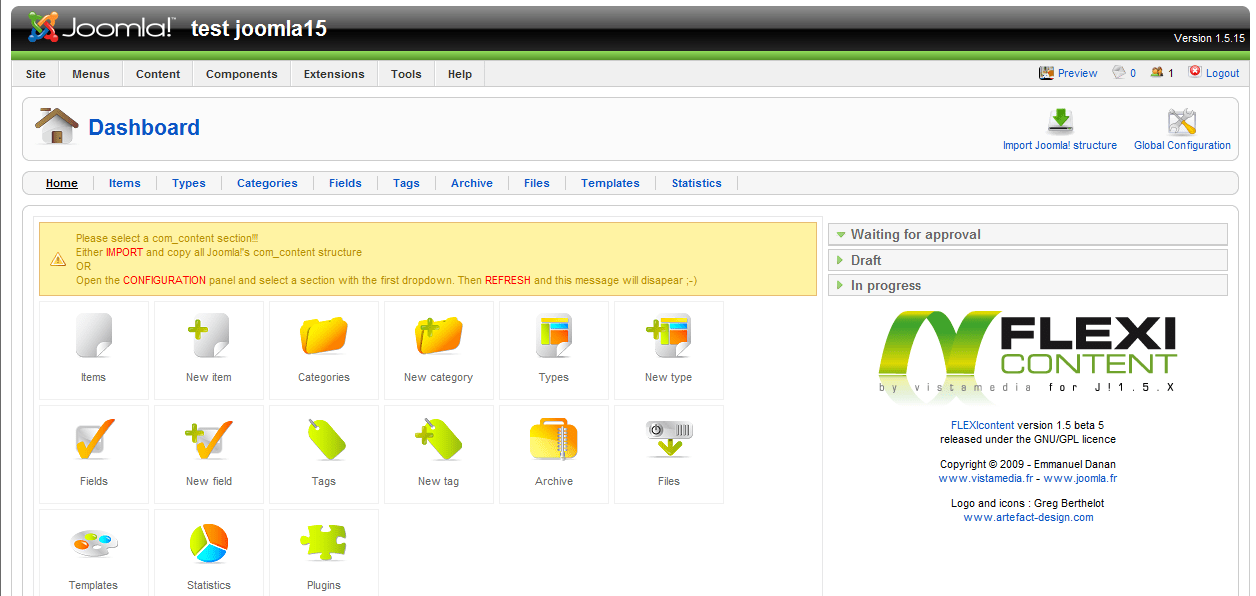Switch to the Items submenu tab

tap(125, 183)
